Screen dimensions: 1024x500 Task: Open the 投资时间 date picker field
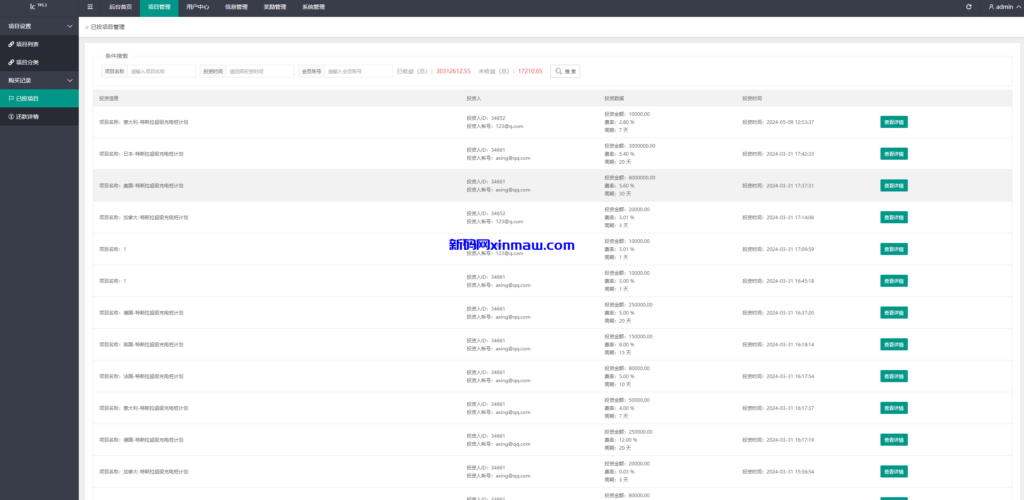pos(260,71)
